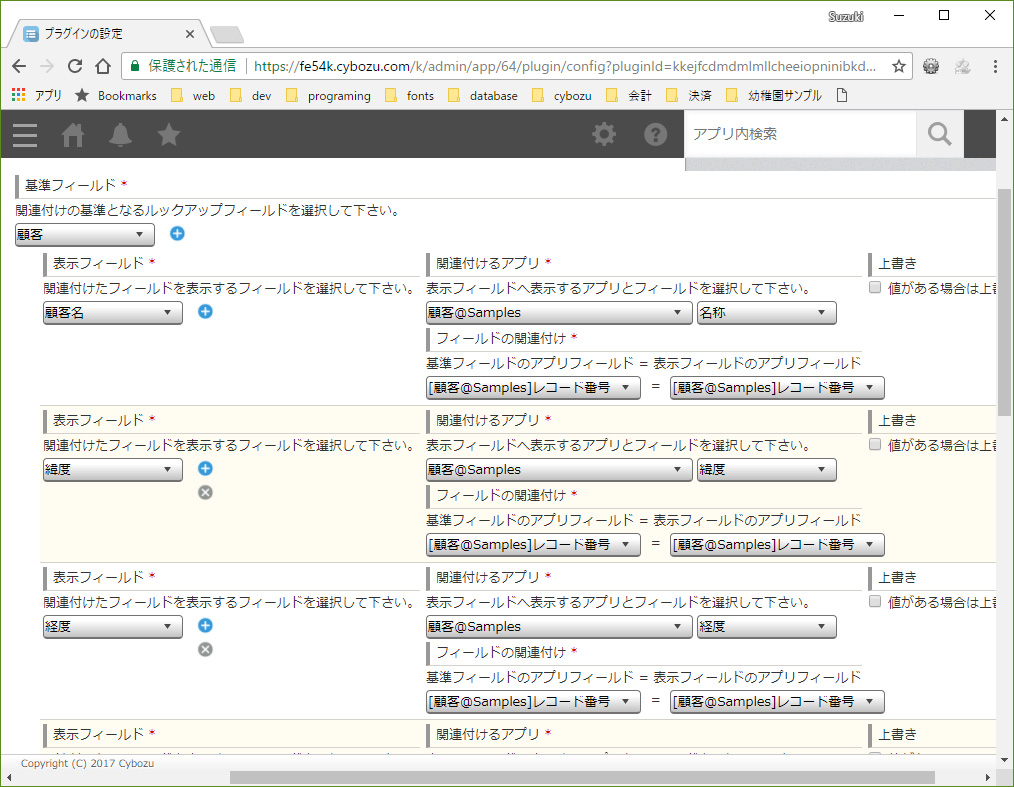Open the 決済 bookmarks folder
The image size is (1014, 787).
pos(689,96)
